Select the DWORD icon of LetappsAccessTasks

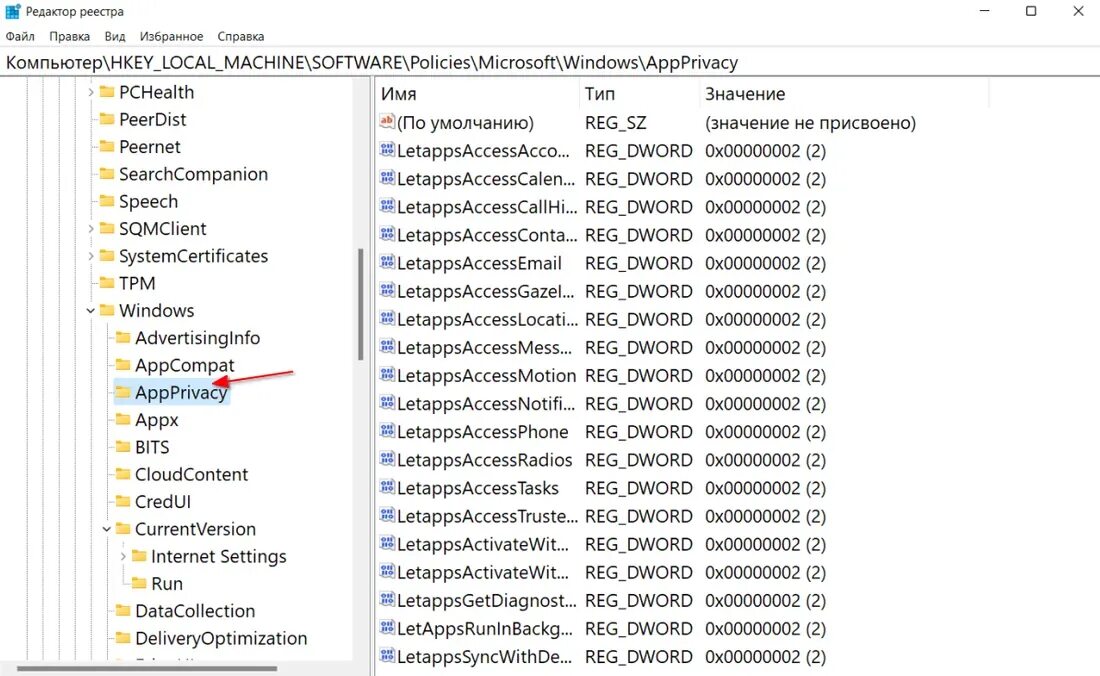387,487
